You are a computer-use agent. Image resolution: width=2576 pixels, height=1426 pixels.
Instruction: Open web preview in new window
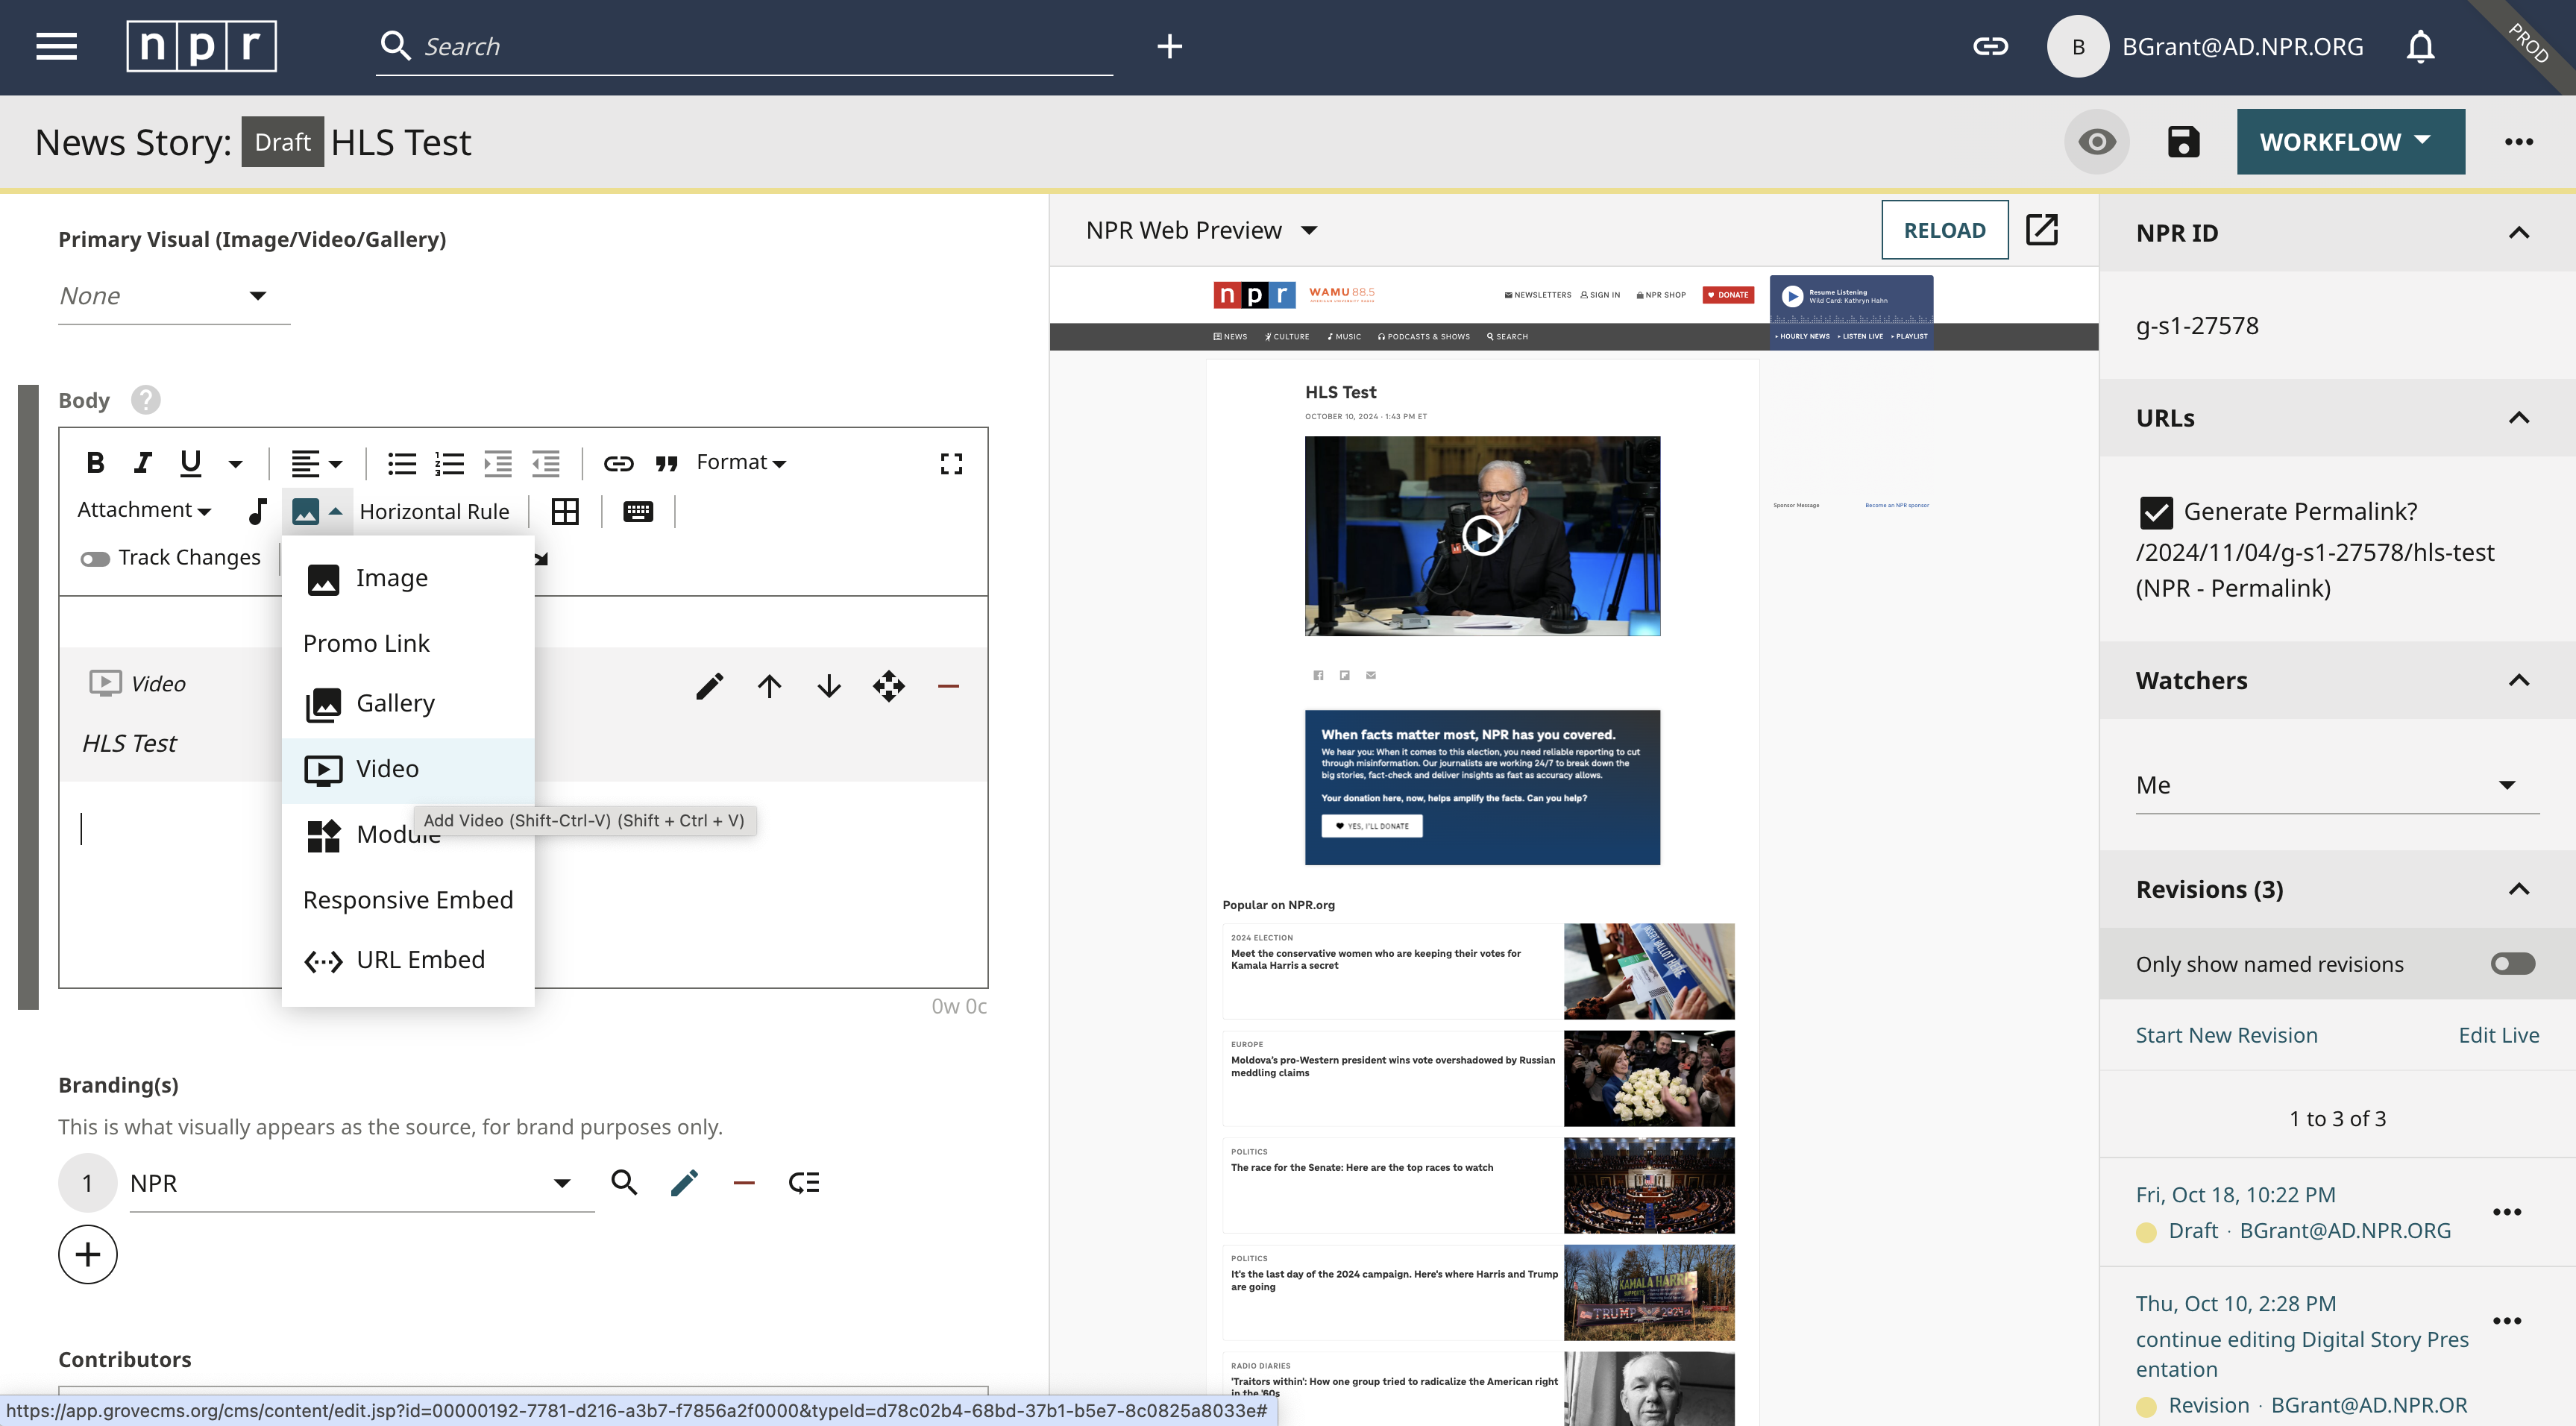[x=2041, y=229]
